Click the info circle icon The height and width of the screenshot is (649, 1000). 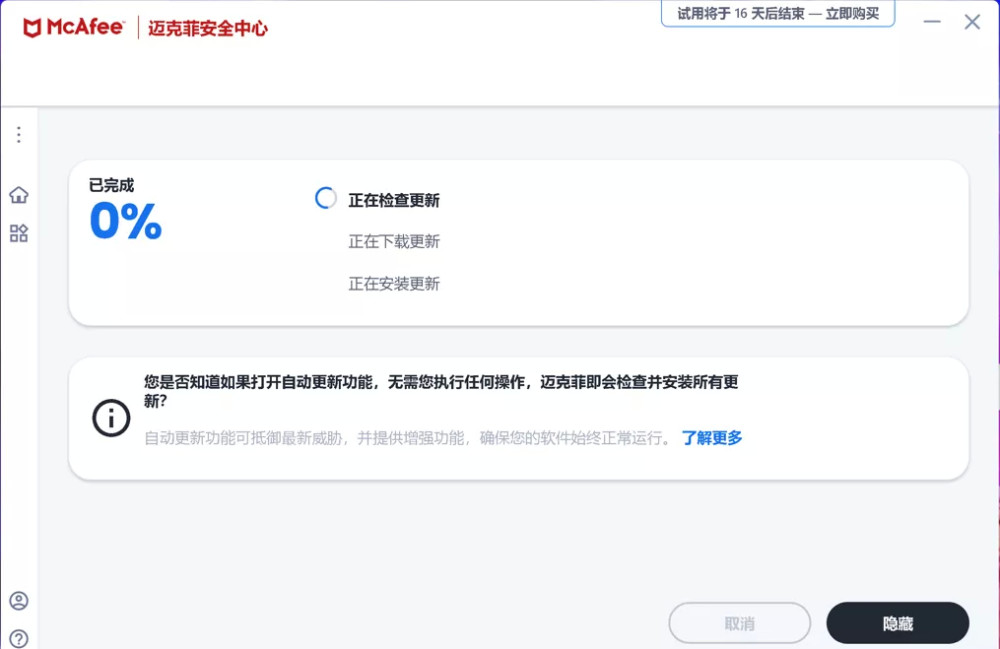111,418
